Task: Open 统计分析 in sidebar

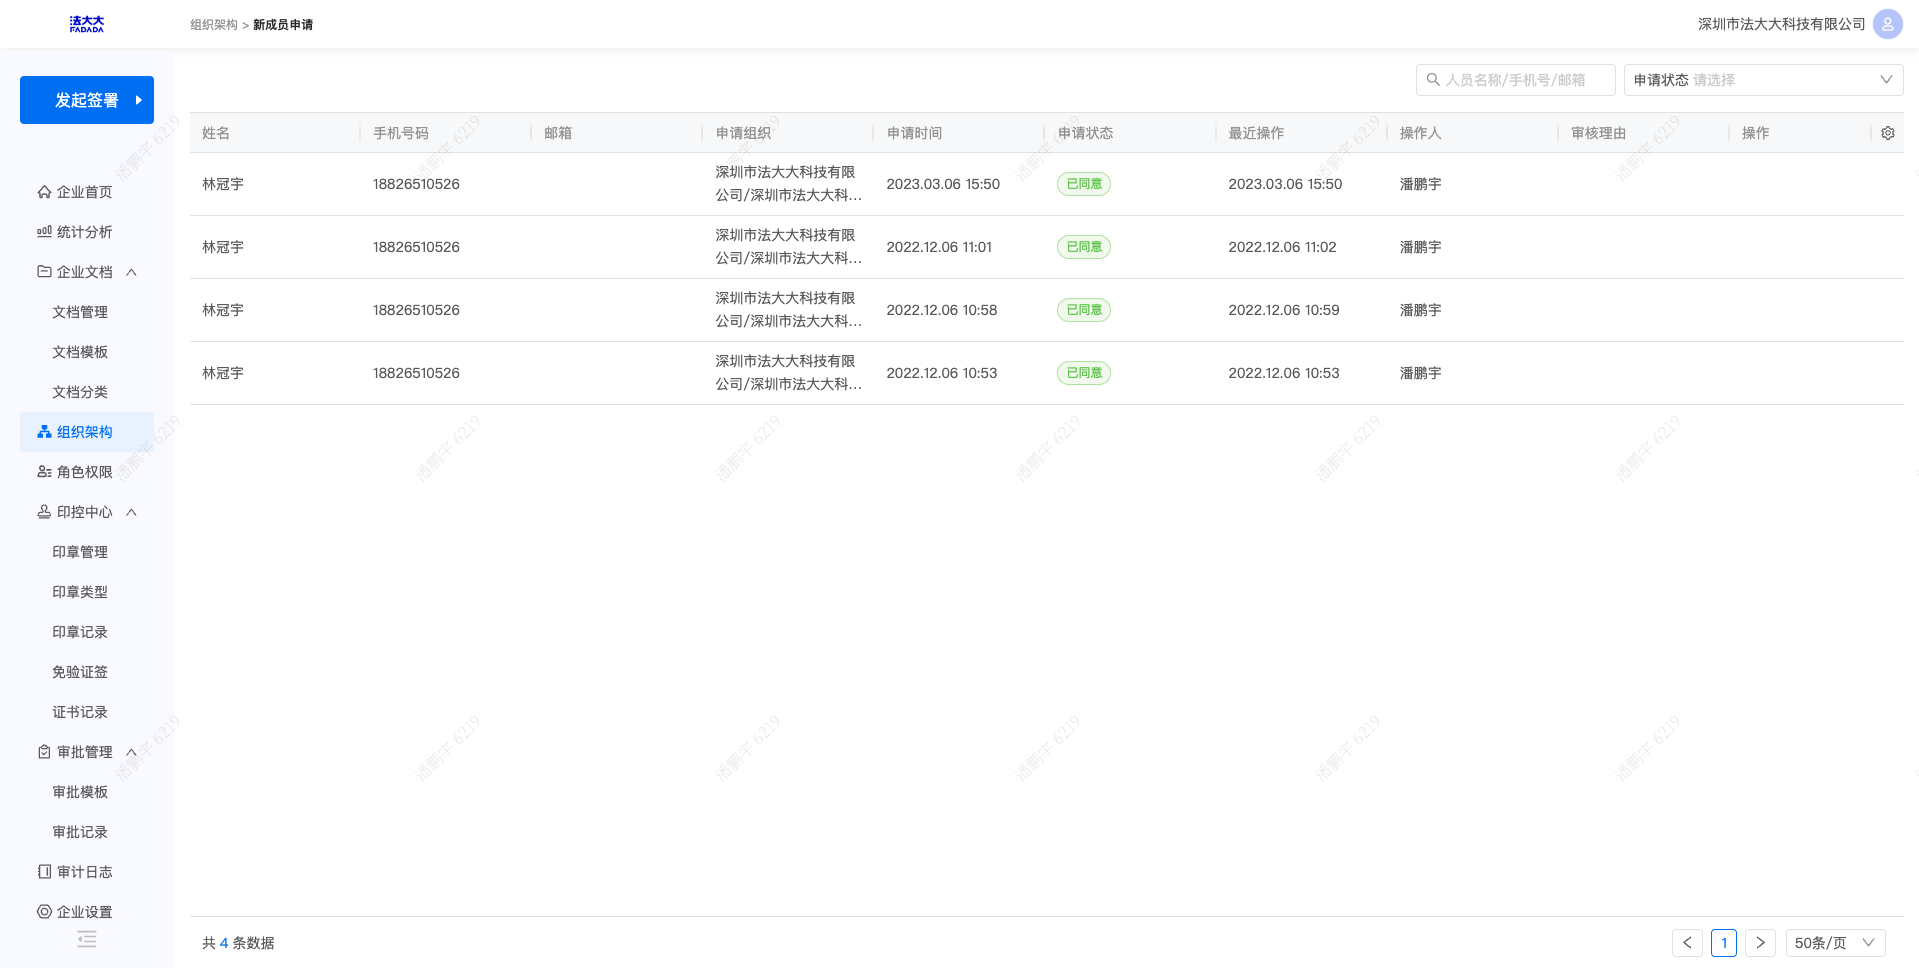Action: point(84,232)
